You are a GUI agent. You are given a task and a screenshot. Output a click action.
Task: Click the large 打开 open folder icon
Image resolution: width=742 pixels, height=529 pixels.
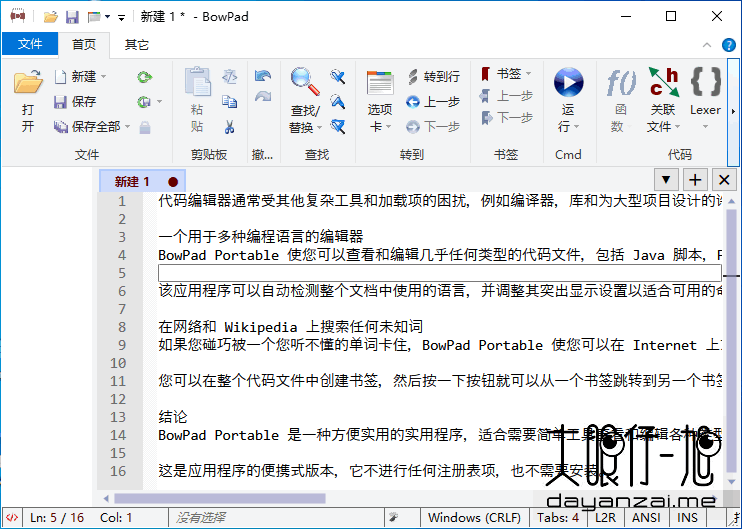pyautogui.click(x=28, y=81)
